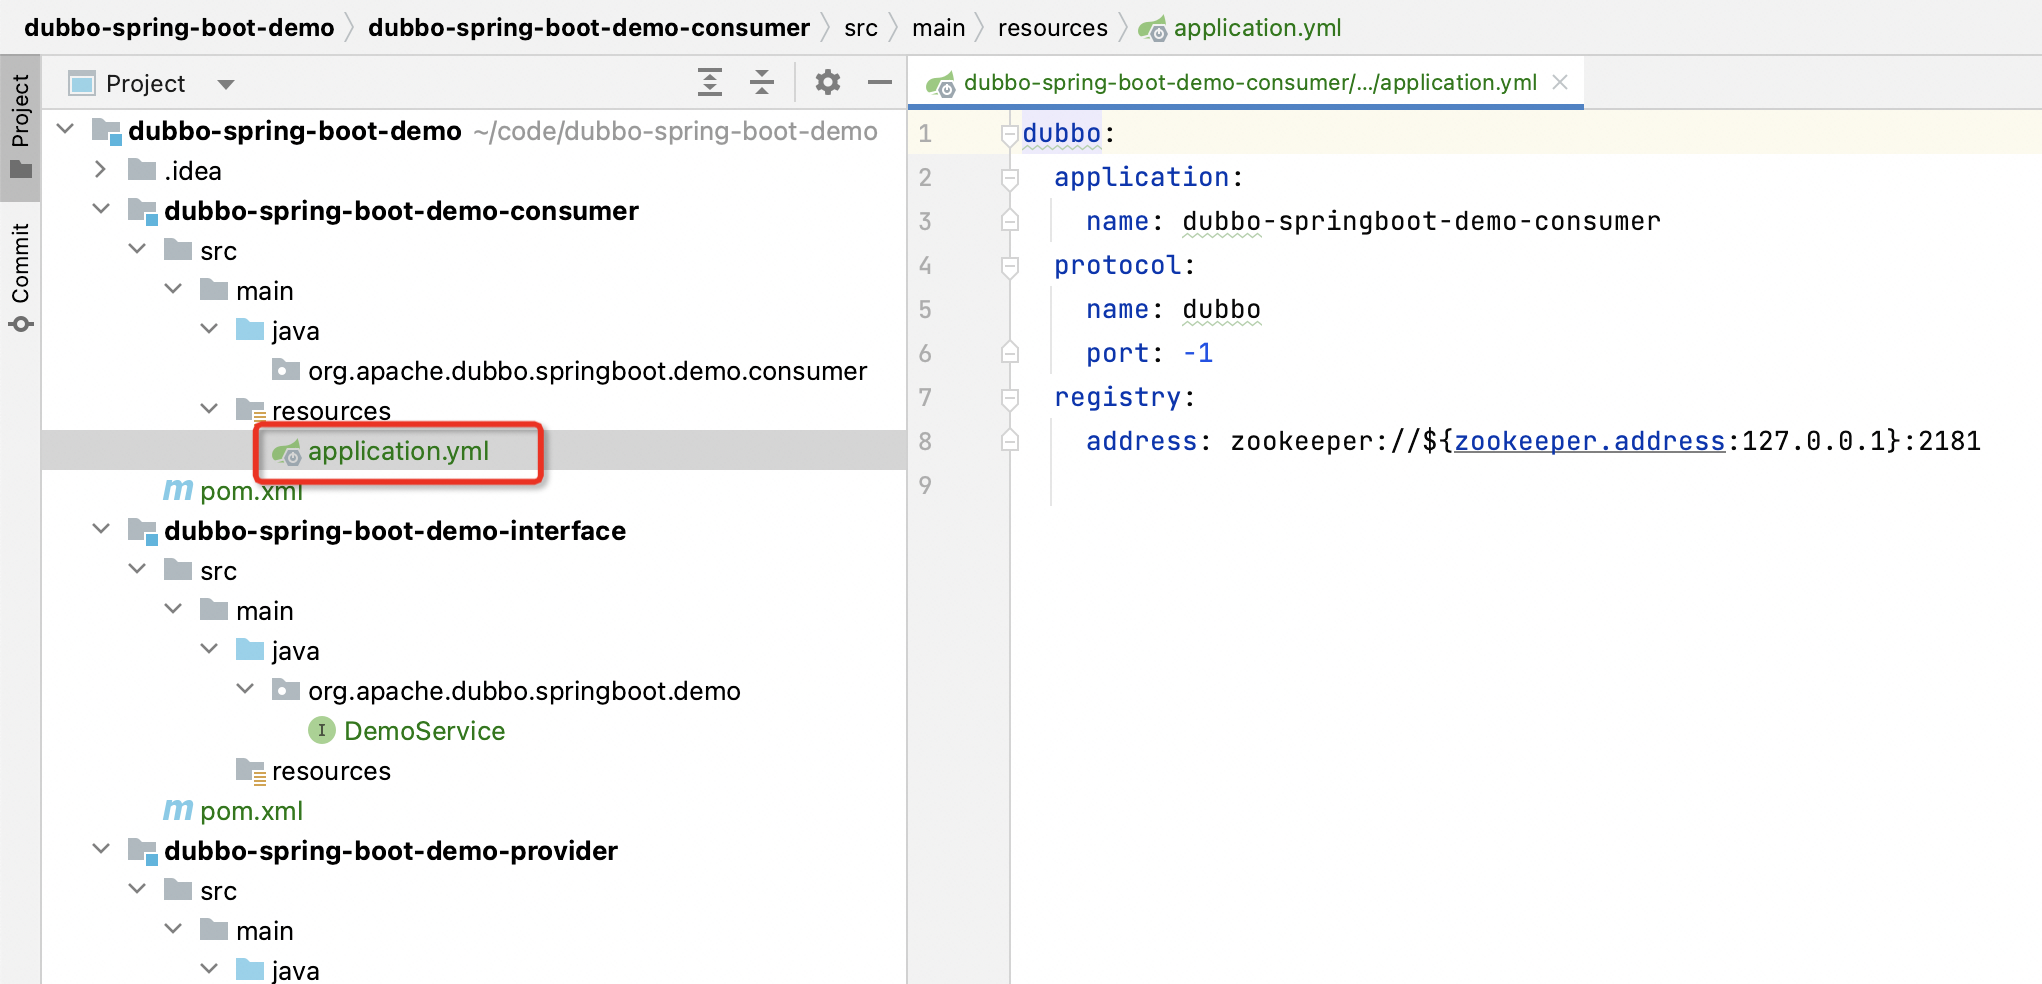Open the Project view dropdown
This screenshot has width=2042, height=984.
coord(226,84)
